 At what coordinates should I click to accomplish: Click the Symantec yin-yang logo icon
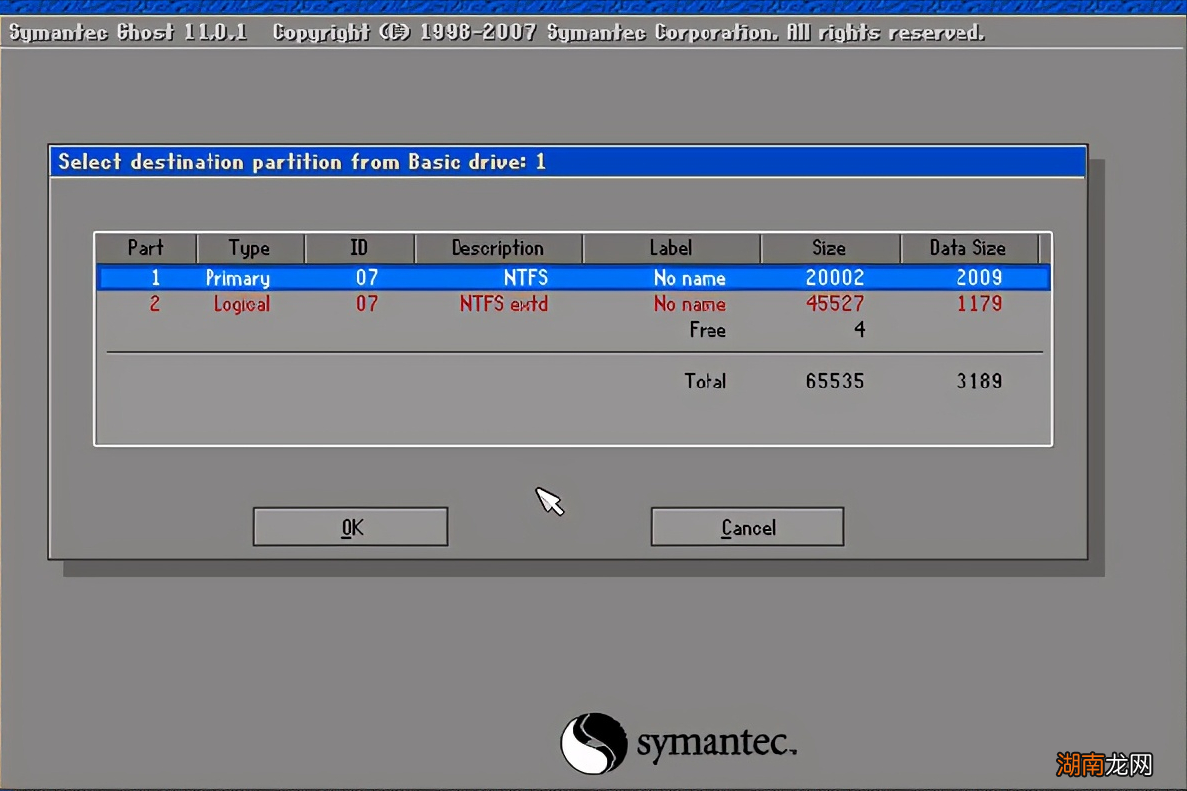click(593, 743)
